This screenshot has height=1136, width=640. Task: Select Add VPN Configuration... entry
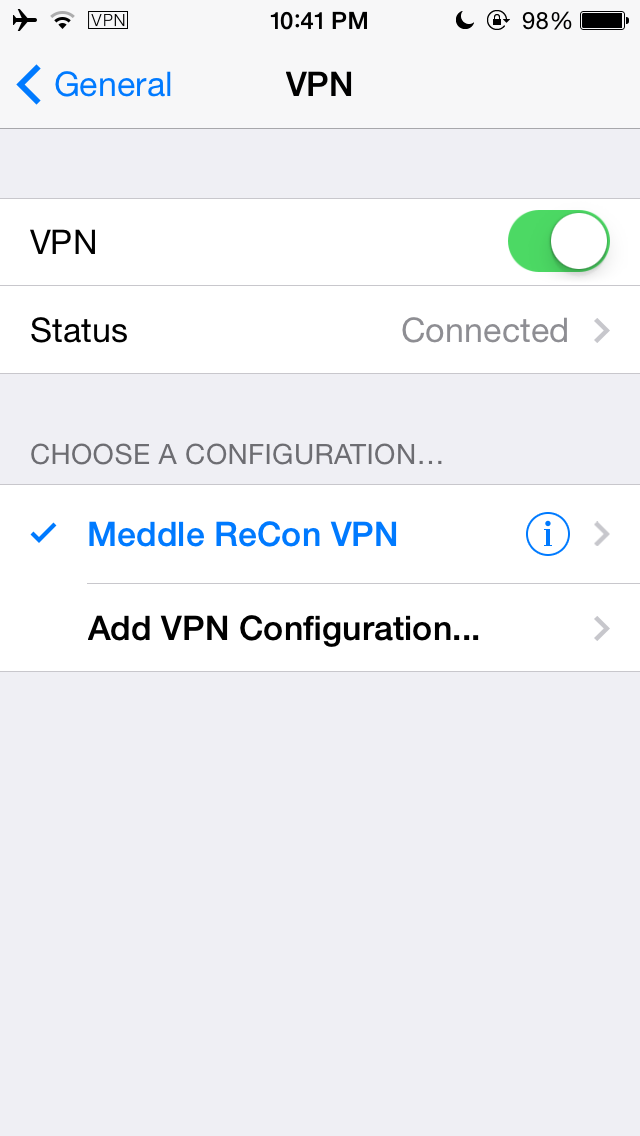[x=320, y=628]
